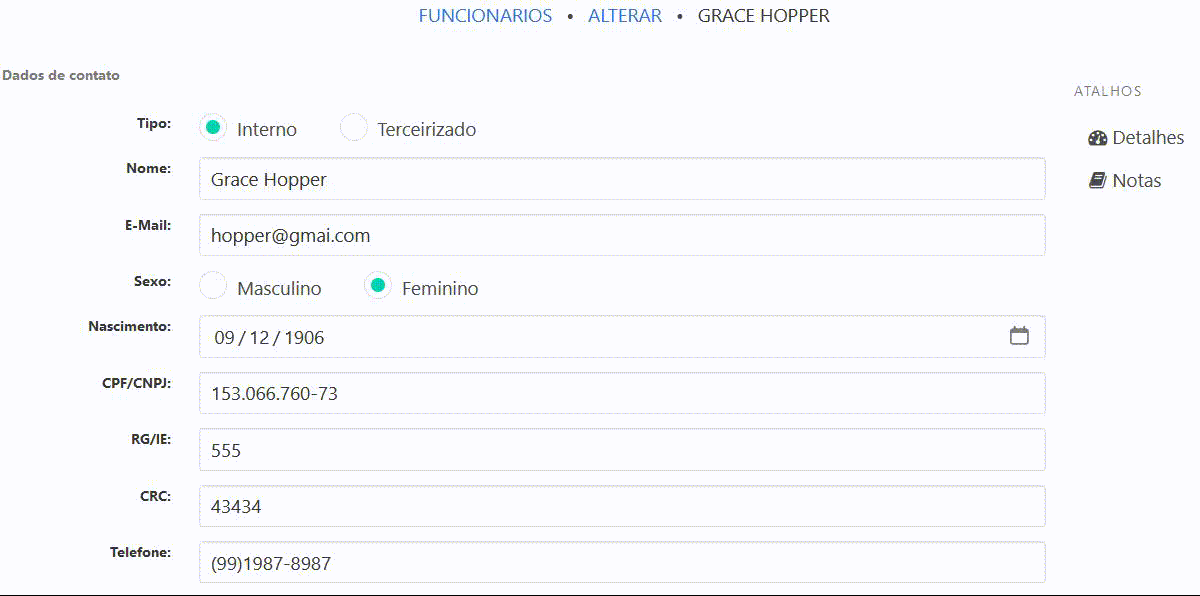
Task: Open the ALTERAR breadcrumb link
Action: pyautogui.click(x=624, y=16)
